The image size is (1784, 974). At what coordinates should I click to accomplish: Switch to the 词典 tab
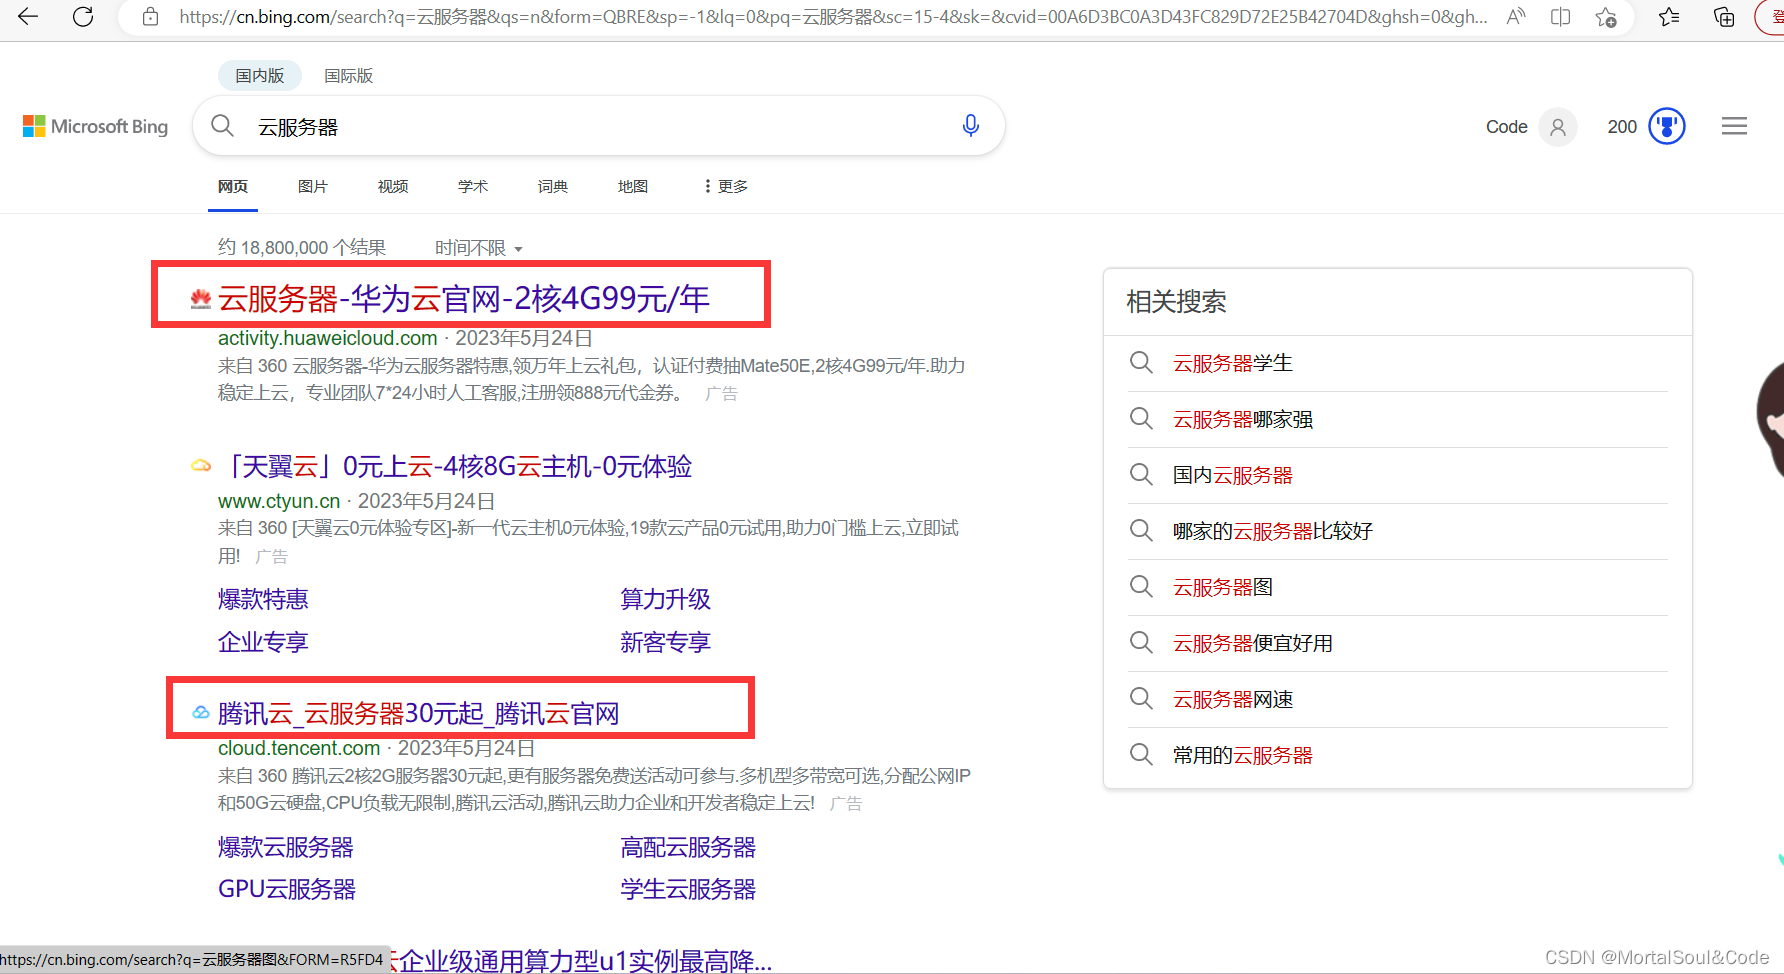(553, 186)
